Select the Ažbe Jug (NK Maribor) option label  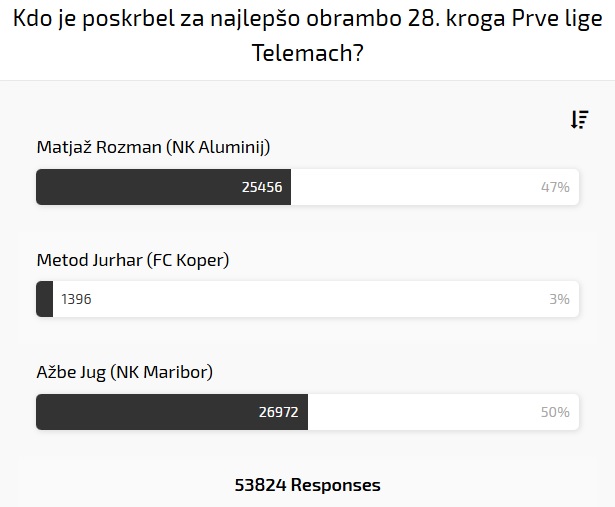click(x=125, y=373)
